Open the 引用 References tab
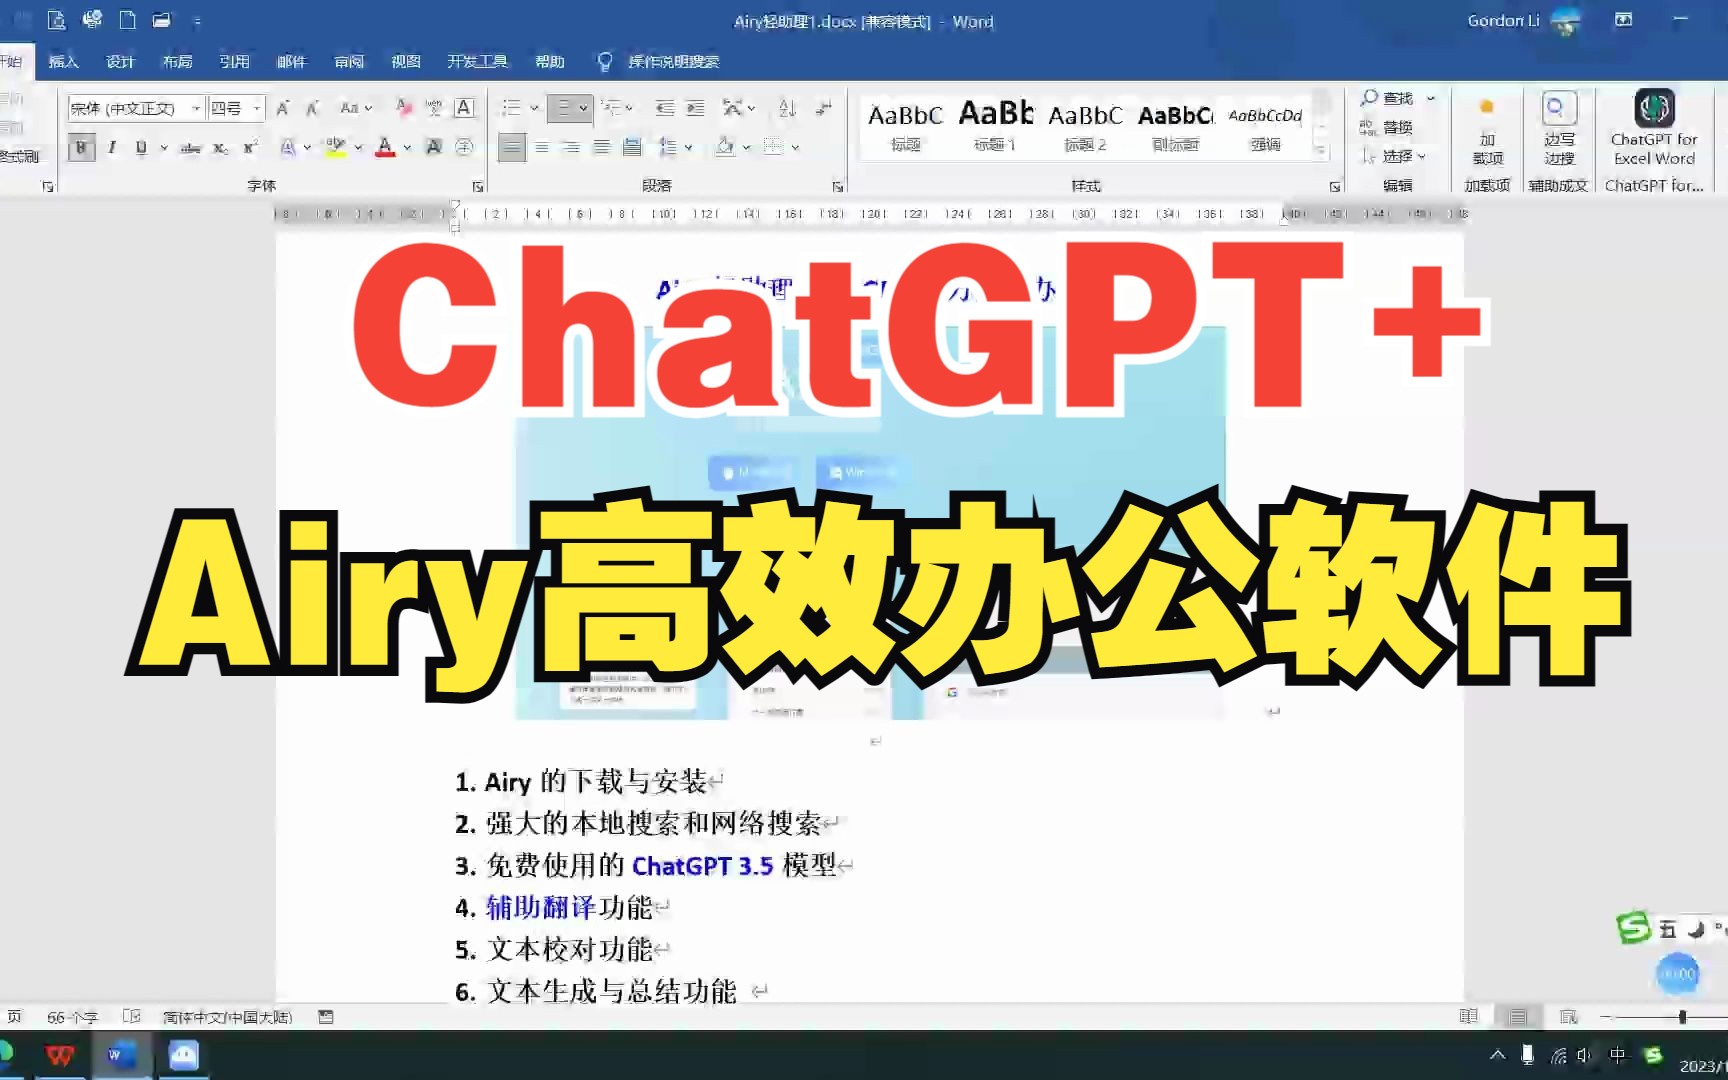Screen dimensions: 1728x1080 coord(234,61)
